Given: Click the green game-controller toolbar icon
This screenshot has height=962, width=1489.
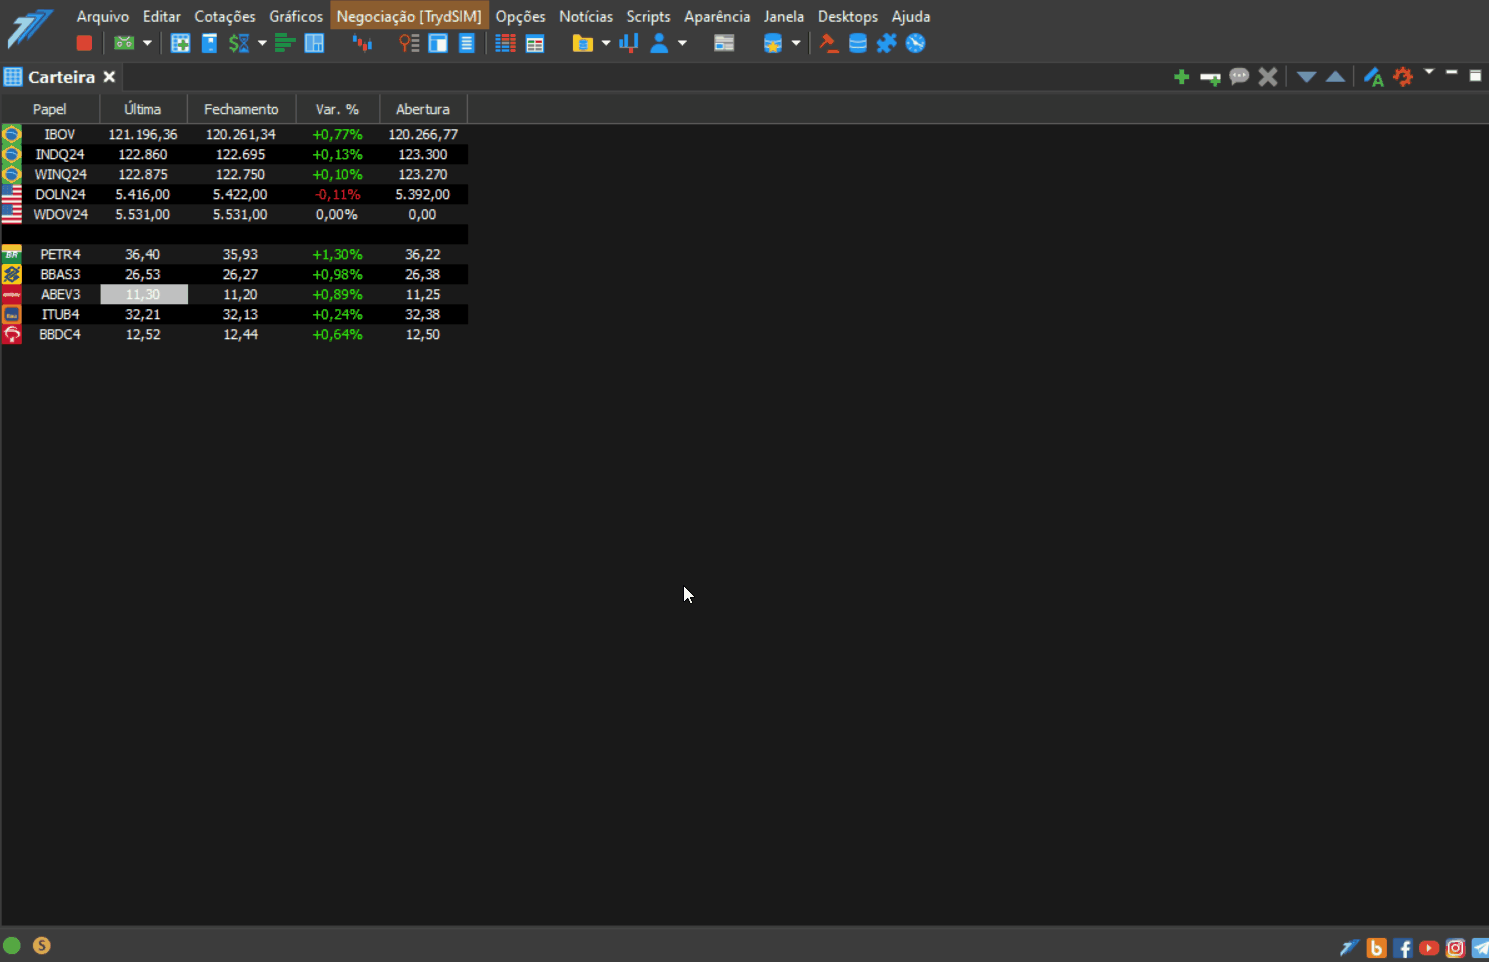Looking at the screenshot, I should pos(124,43).
